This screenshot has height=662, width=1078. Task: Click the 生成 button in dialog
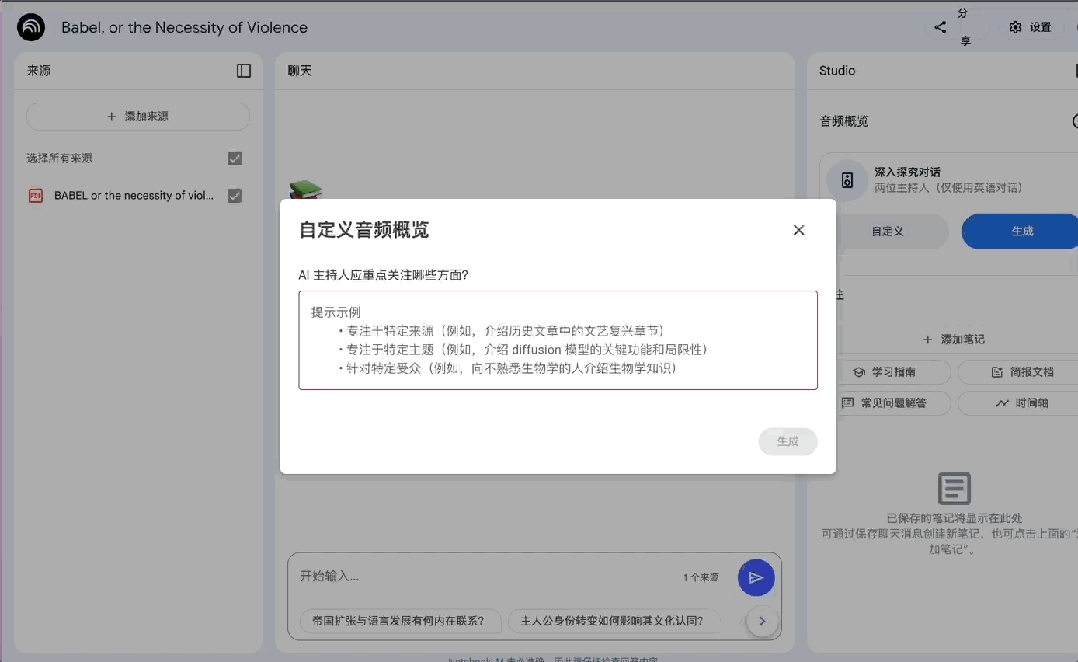pos(788,441)
